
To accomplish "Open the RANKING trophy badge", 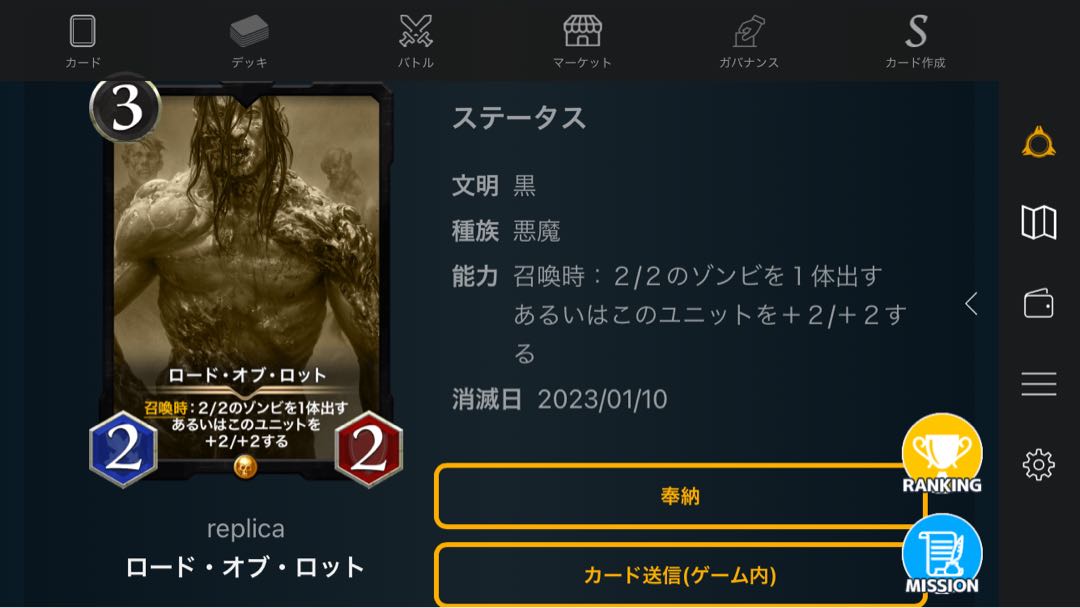I will pos(942,454).
